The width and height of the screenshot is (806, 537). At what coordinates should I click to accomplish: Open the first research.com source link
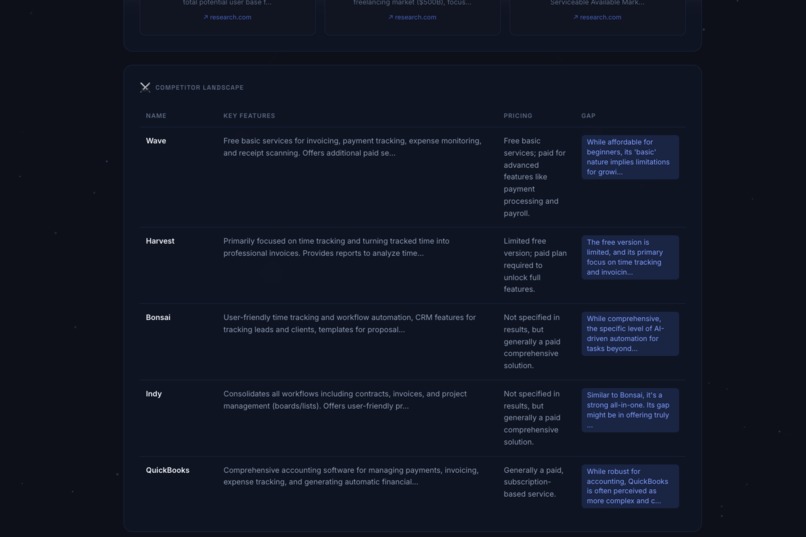coord(227,17)
